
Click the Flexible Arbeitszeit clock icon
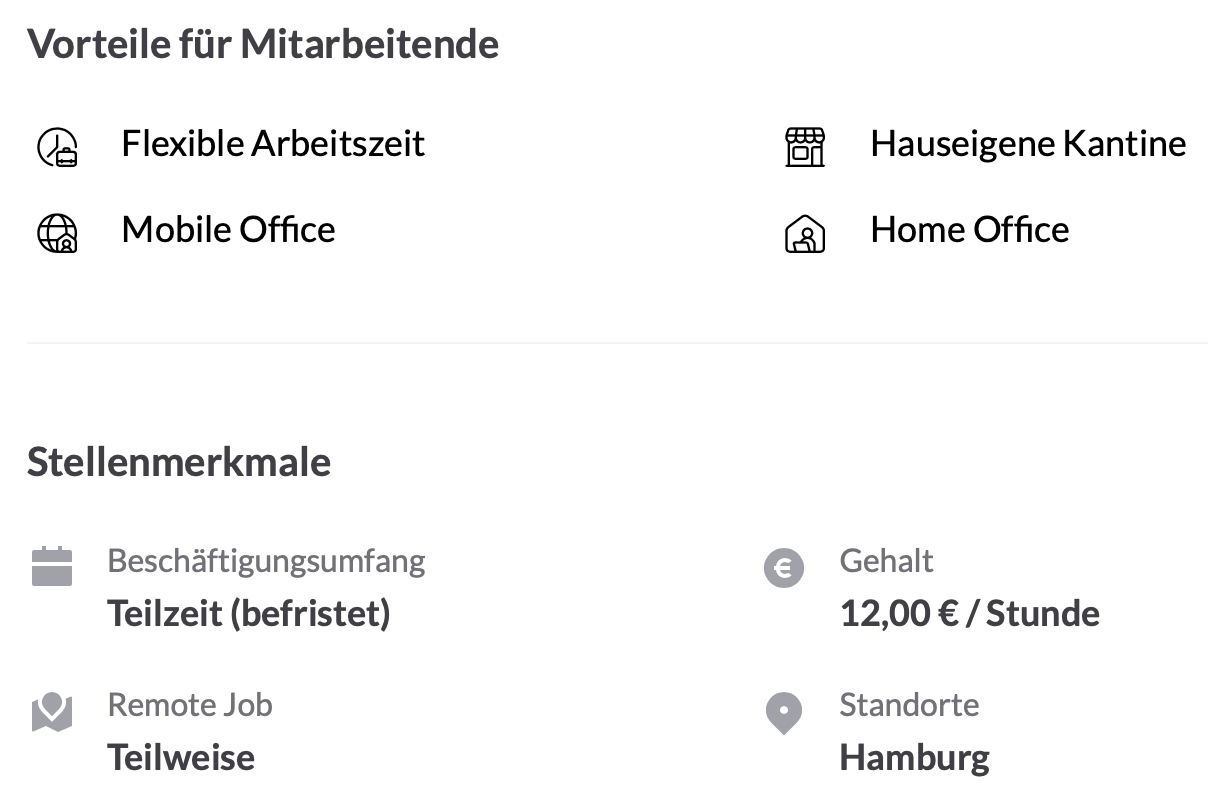(x=57, y=147)
